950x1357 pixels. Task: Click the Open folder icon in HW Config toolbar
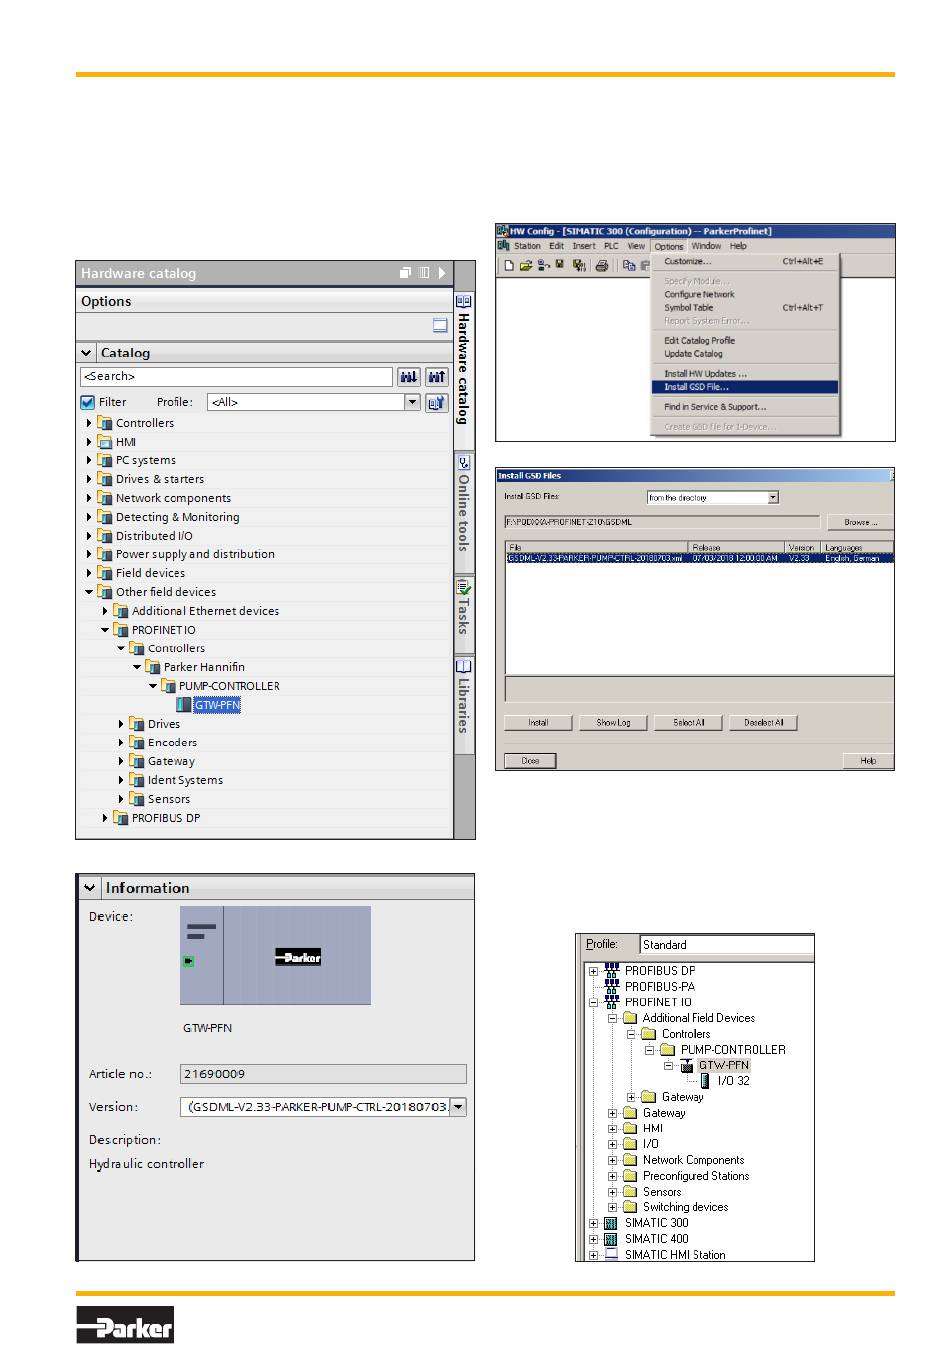(x=525, y=265)
